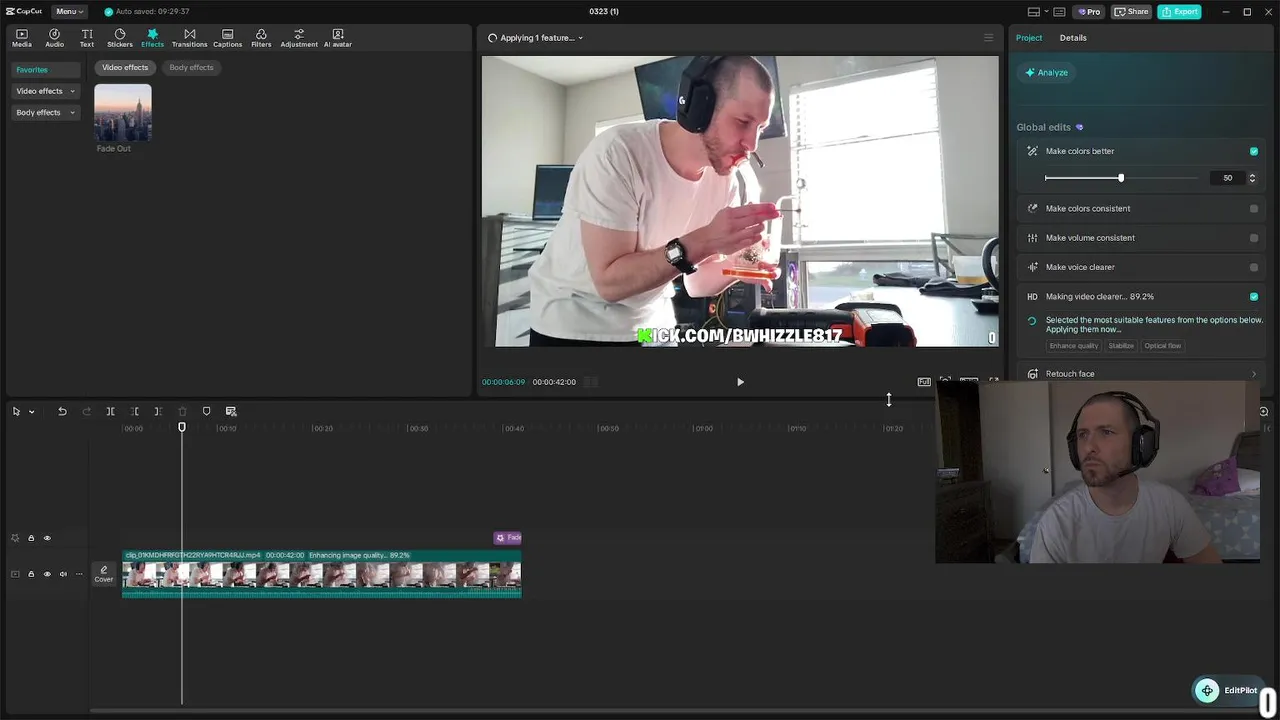
Task: Switch to the Project tab
Action: [x=1028, y=38]
